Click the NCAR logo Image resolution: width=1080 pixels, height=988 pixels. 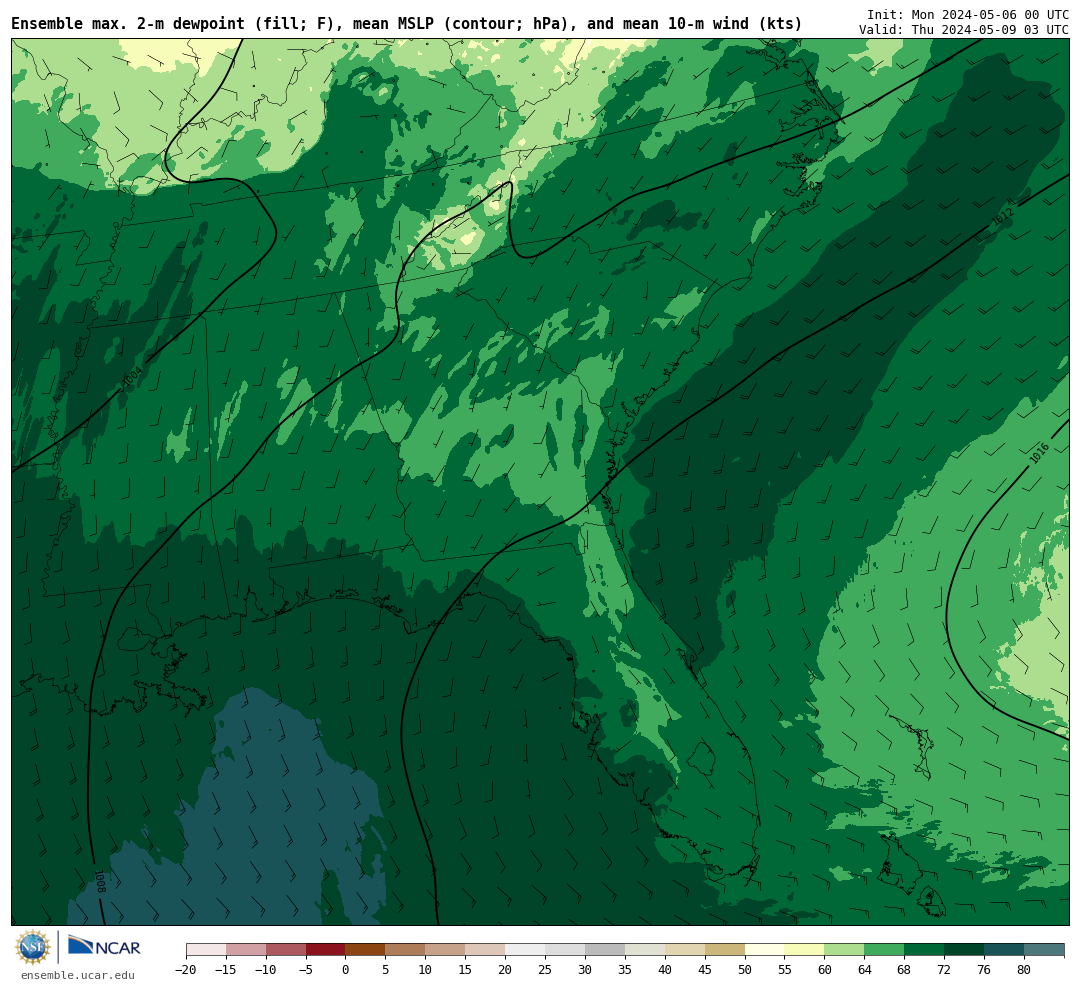tap(104, 947)
